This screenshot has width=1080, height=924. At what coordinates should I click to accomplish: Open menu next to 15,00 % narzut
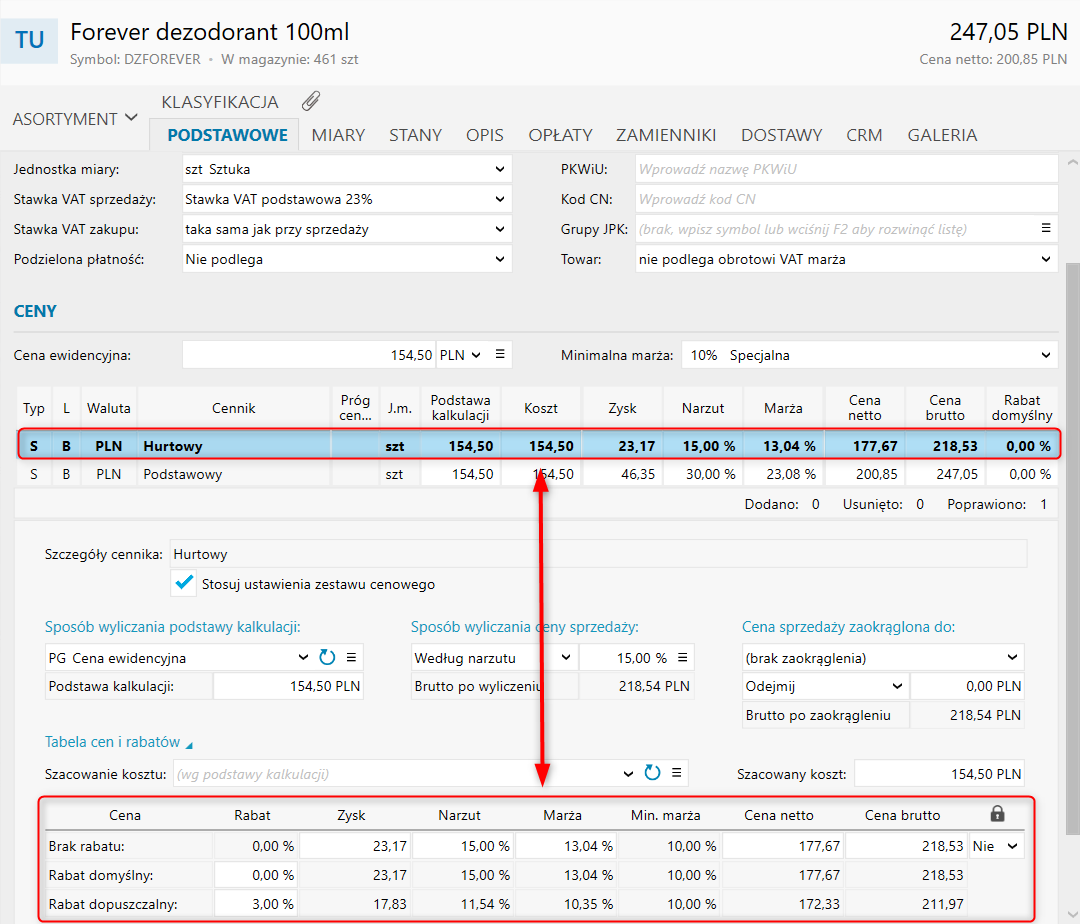coord(683,657)
